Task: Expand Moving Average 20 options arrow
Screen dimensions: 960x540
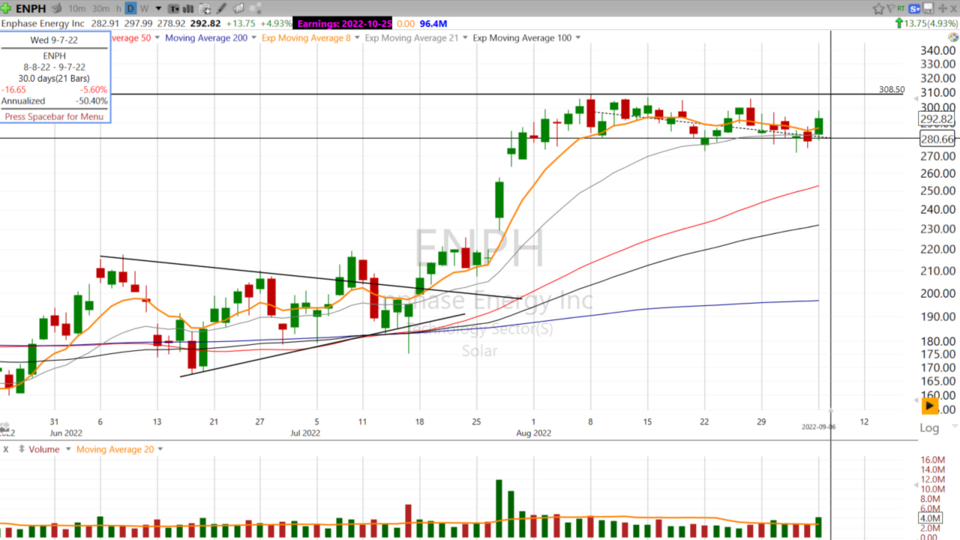Action: 160,449
